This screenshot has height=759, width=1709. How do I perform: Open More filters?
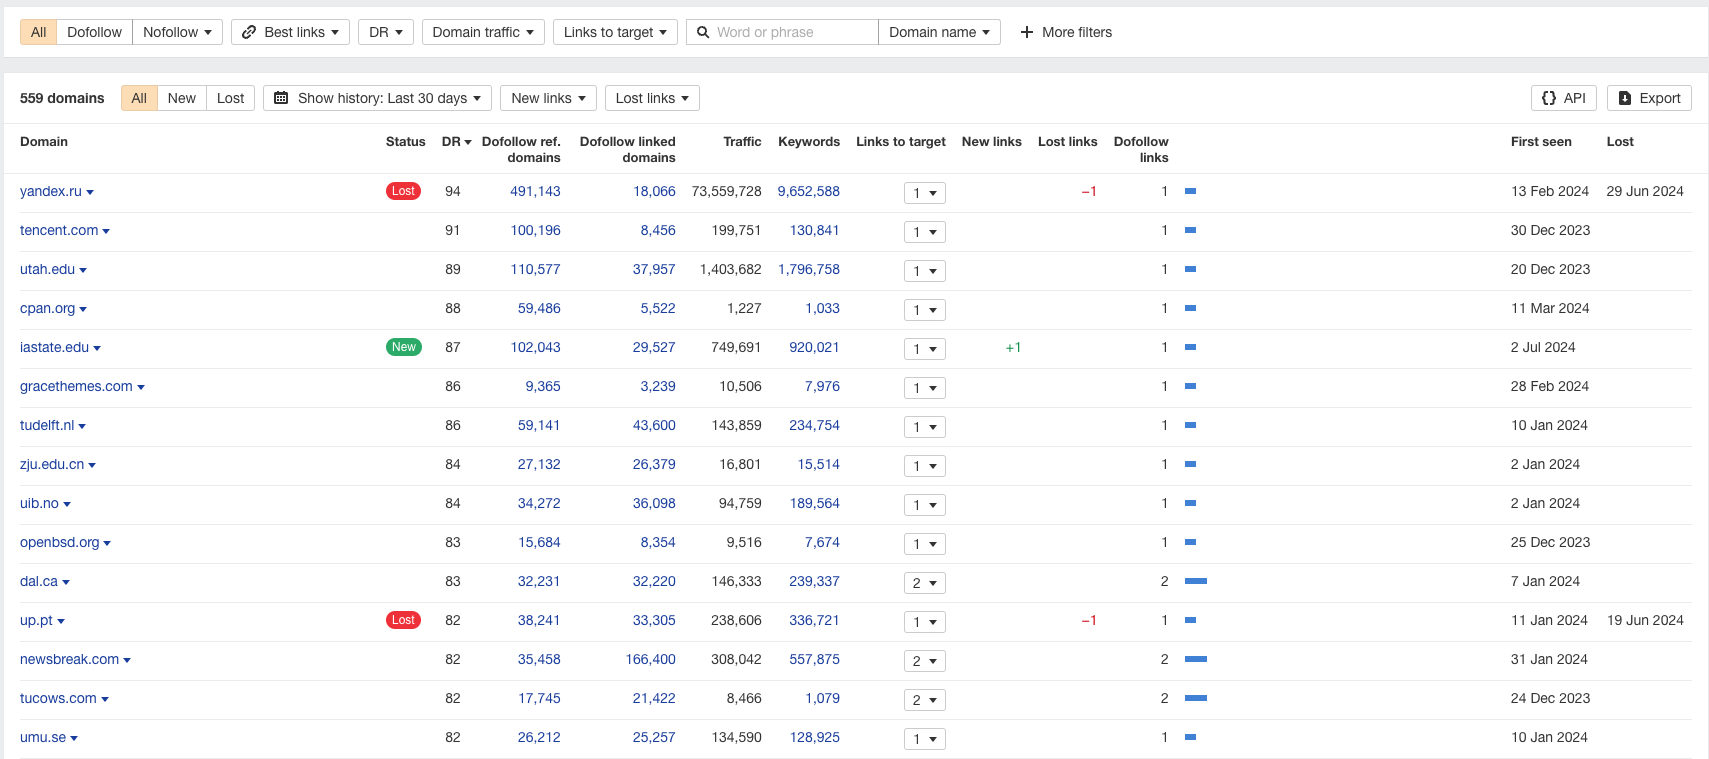1066,32
